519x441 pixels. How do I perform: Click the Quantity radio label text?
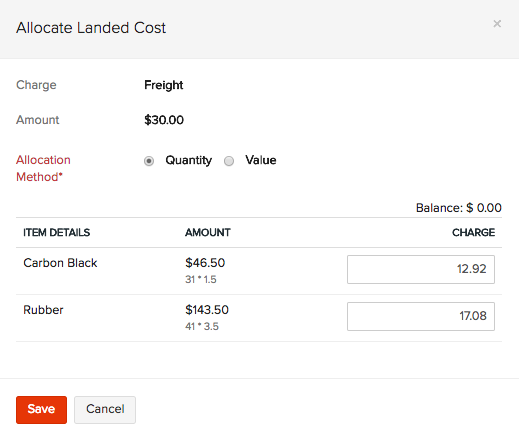(188, 160)
